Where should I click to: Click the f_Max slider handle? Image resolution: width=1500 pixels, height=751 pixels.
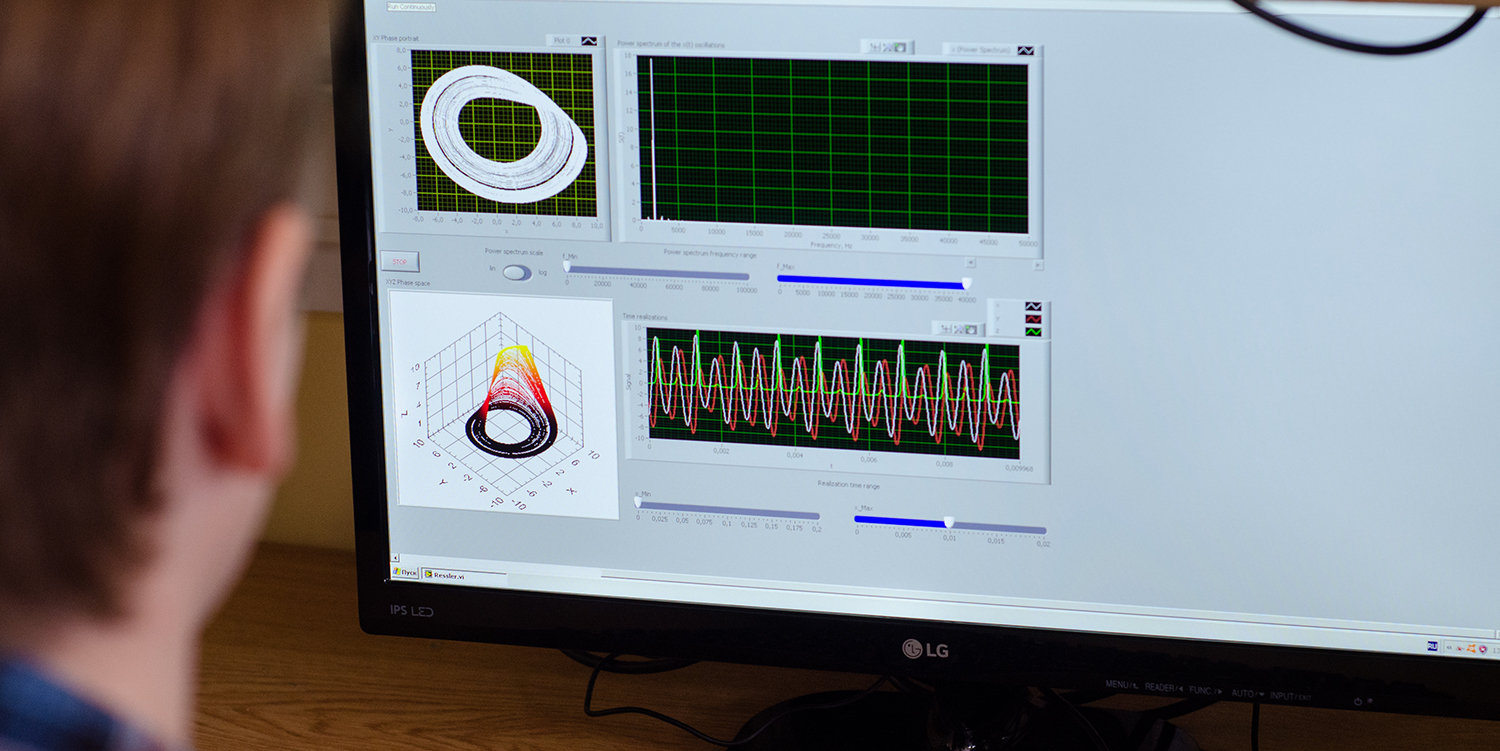coord(966,284)
